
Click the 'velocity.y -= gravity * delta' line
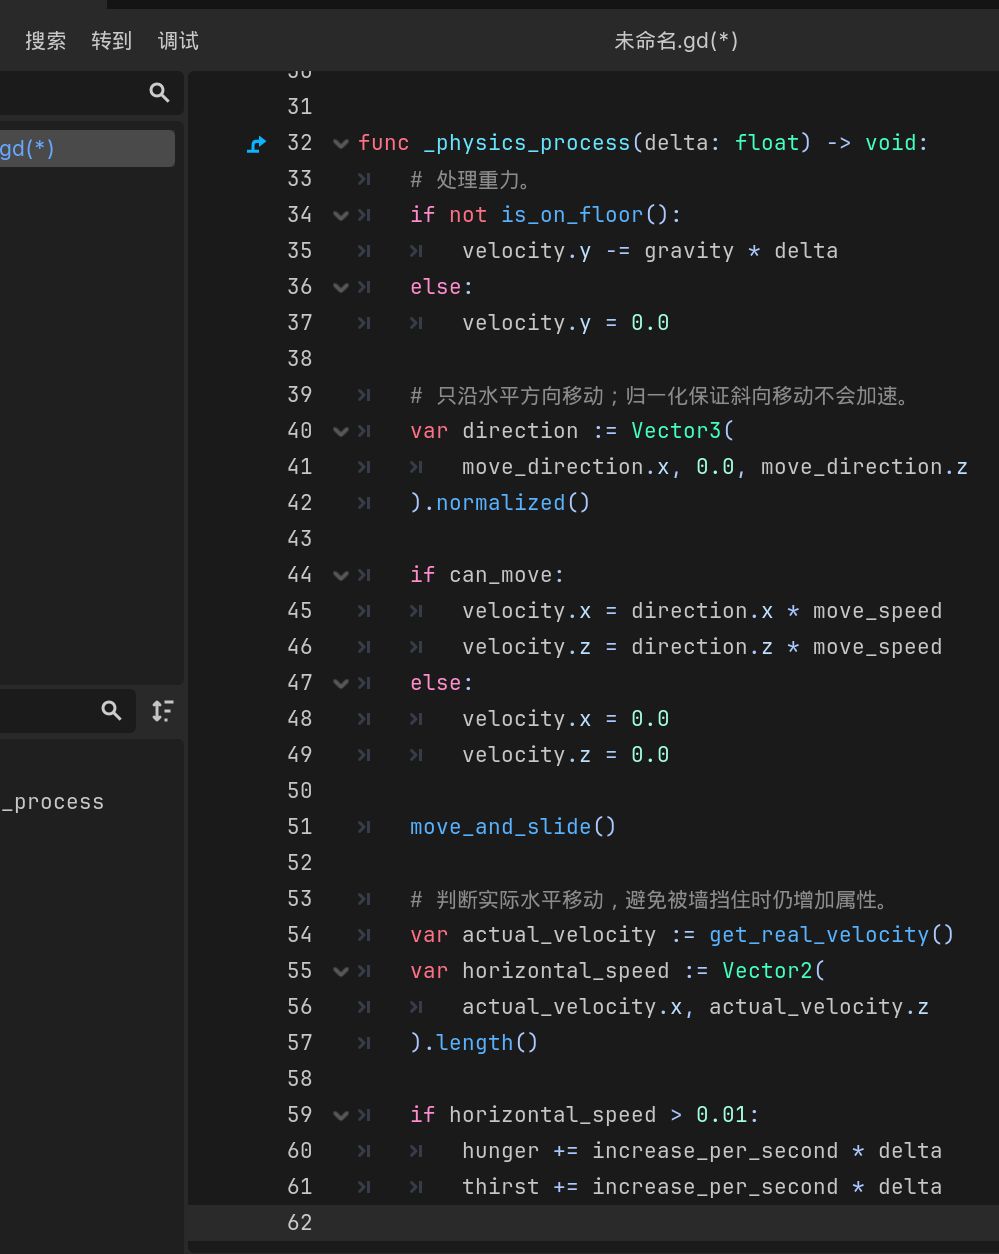pos(650,251)
